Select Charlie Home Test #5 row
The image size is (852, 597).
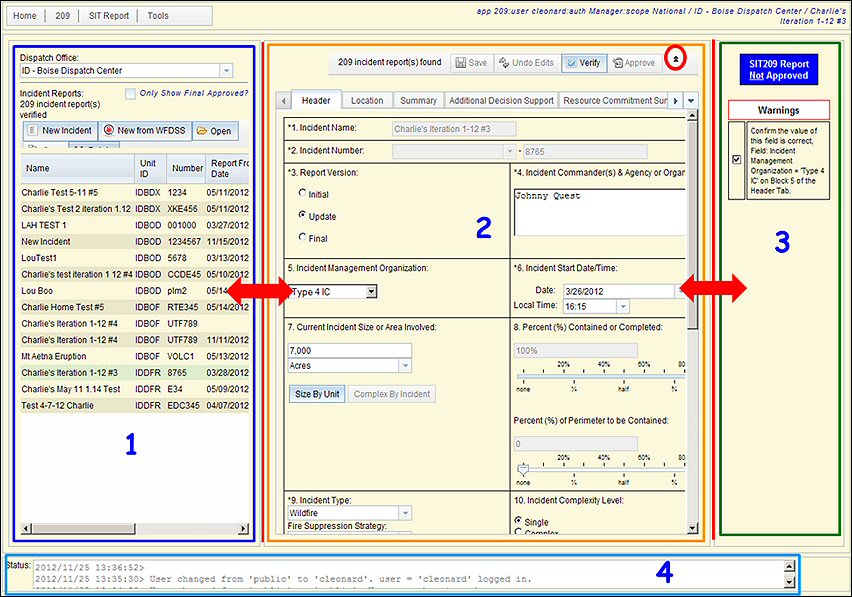point(135,307)
